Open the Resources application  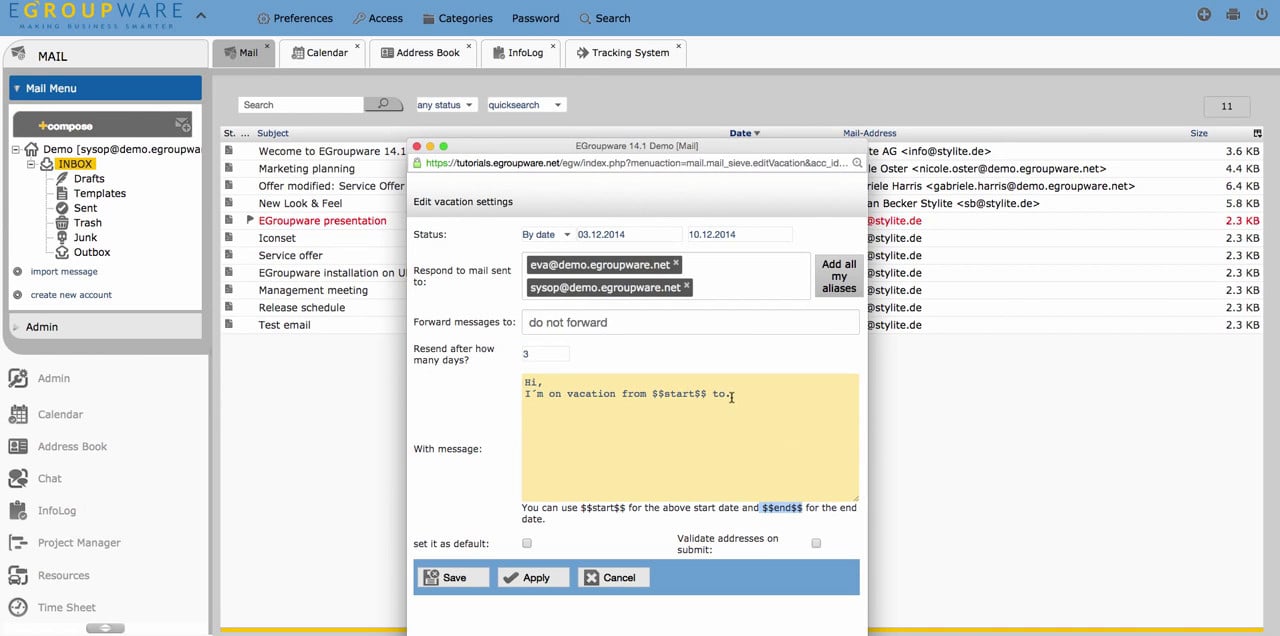(63, 575)
